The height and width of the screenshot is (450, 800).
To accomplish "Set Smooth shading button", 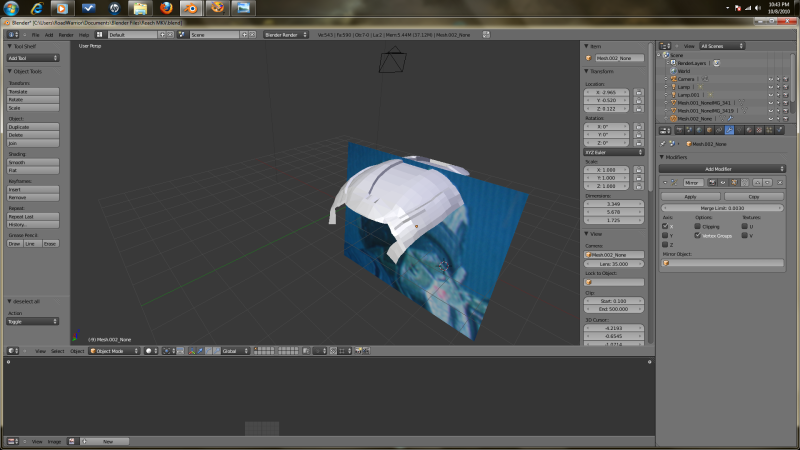I will (33, 162).
